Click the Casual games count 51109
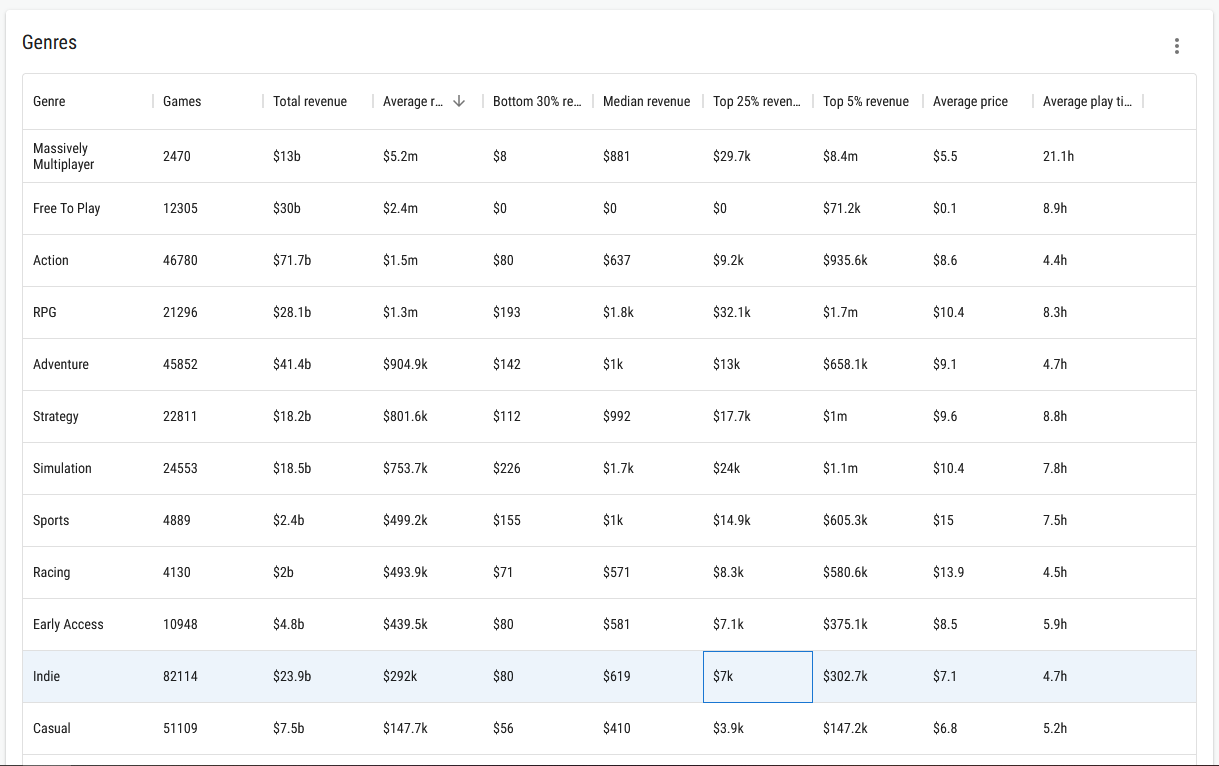 pos(180,728)
